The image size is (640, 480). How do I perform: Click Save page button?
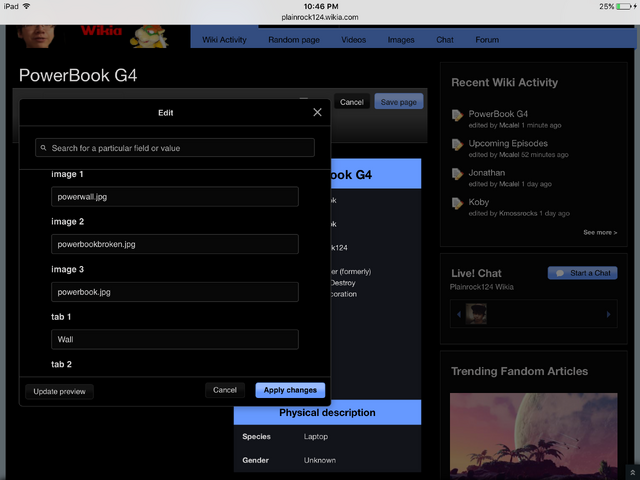(399, 102)
